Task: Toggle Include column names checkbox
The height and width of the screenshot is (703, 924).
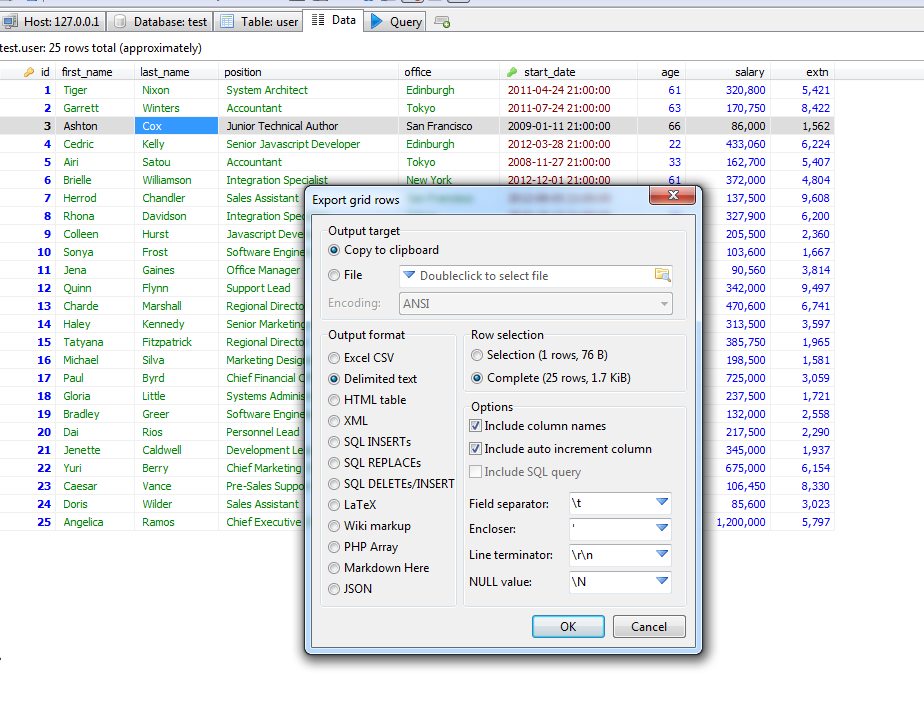Action: point(476,425)
